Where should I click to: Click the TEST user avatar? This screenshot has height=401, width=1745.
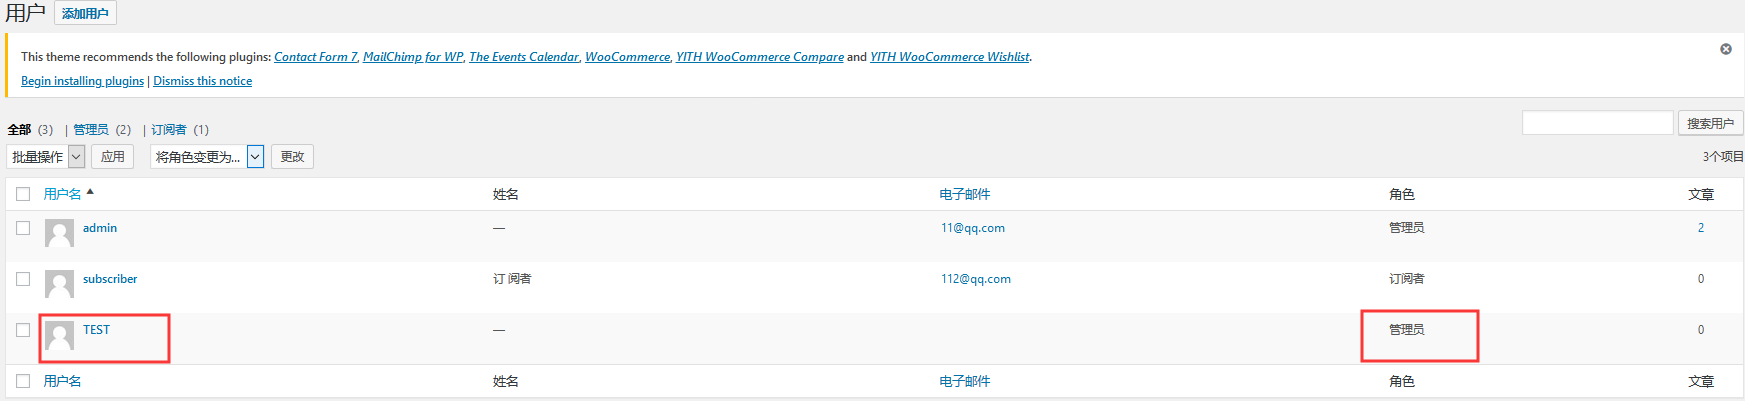pyautogui.click(x=60, y=335)
